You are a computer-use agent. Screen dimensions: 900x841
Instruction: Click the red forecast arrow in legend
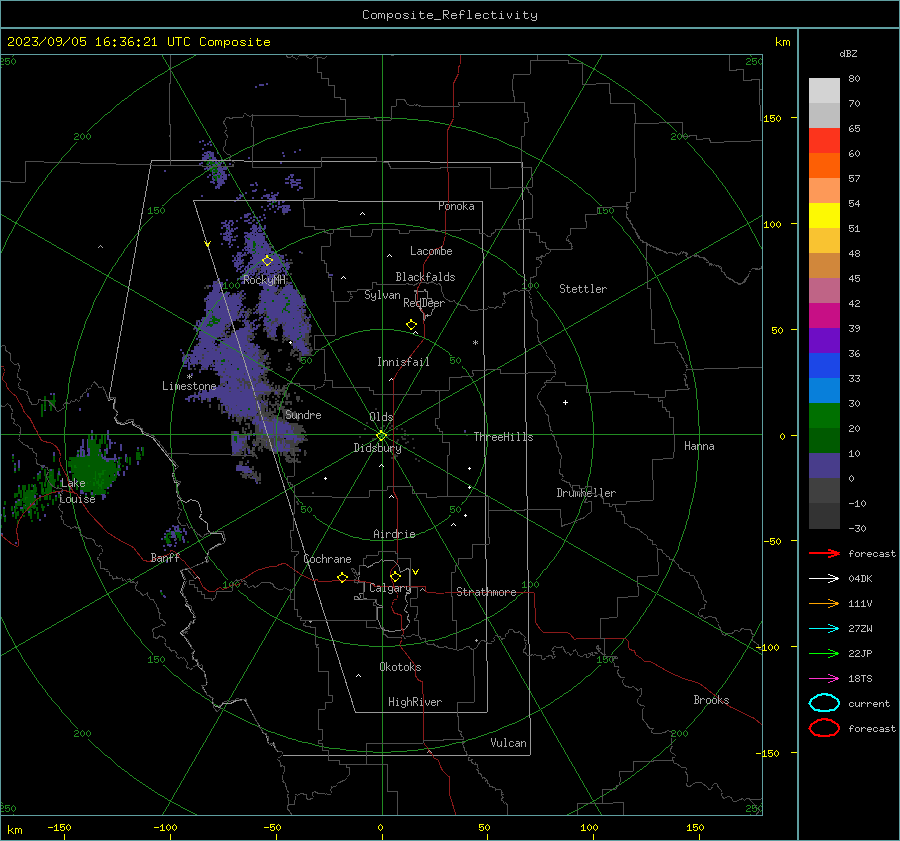pyautogui.click(x=824, y=553)
